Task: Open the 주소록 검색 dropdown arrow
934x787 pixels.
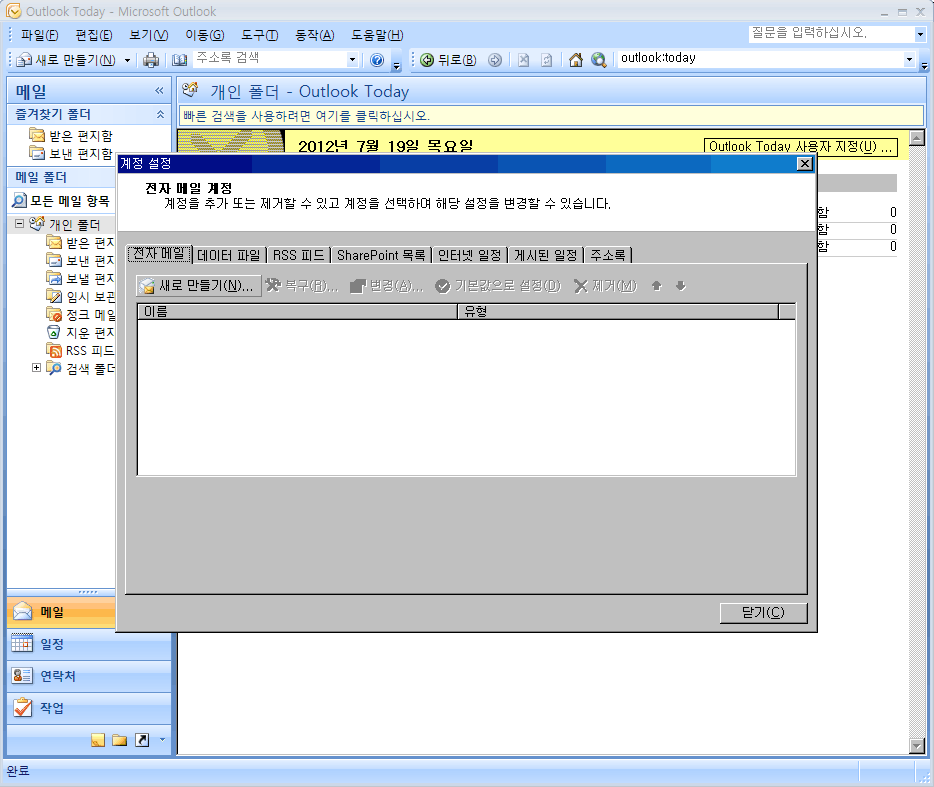Action: point(352,59)
